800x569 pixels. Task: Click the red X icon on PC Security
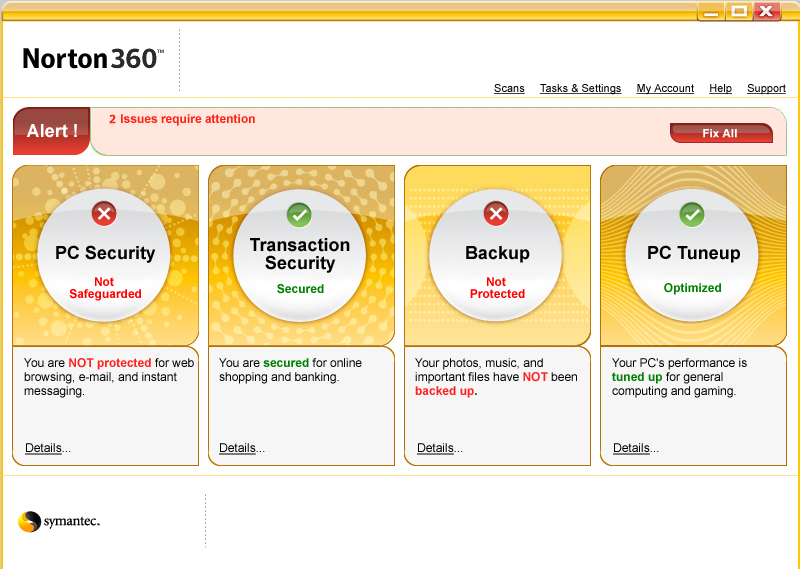pos(104,214)
